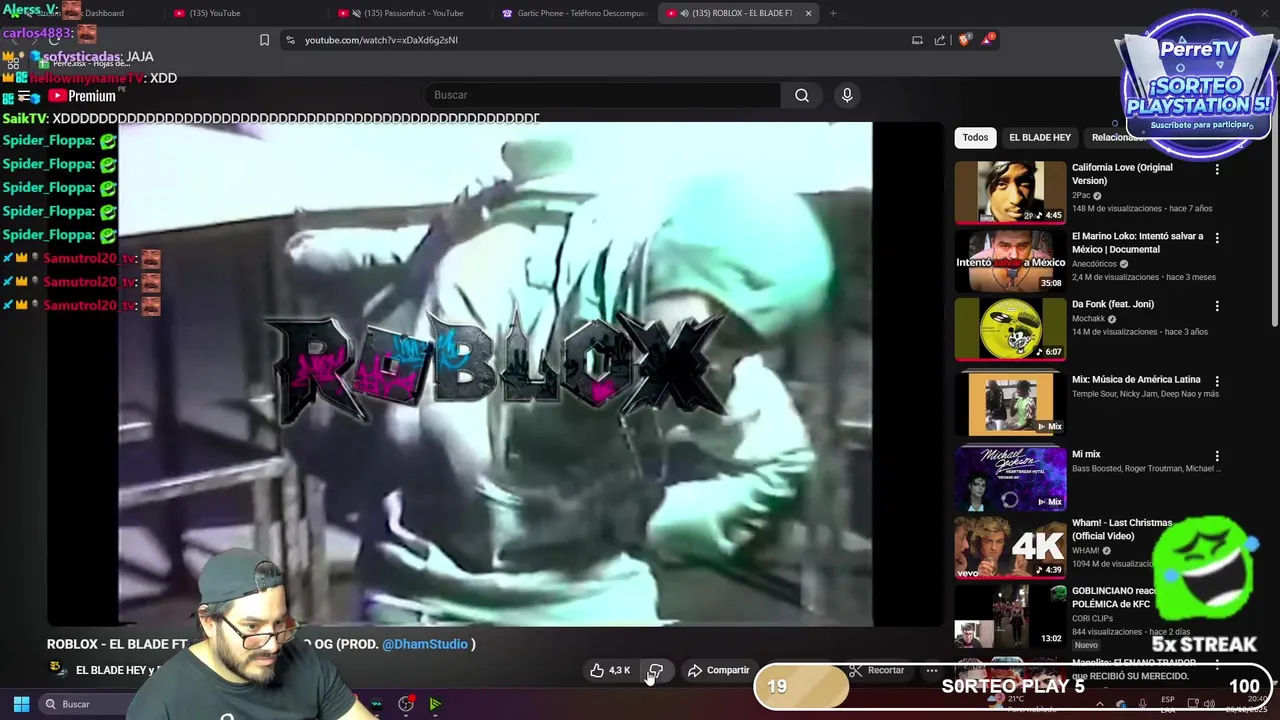Open options menu for Mi mix
The image size is (1280, 720).
pyautogui.click(x=1217, y=456)
